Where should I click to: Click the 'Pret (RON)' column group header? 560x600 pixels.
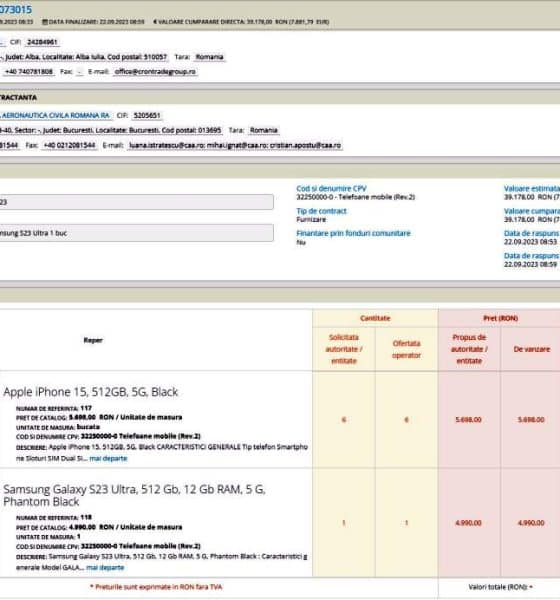coord(500,318)
